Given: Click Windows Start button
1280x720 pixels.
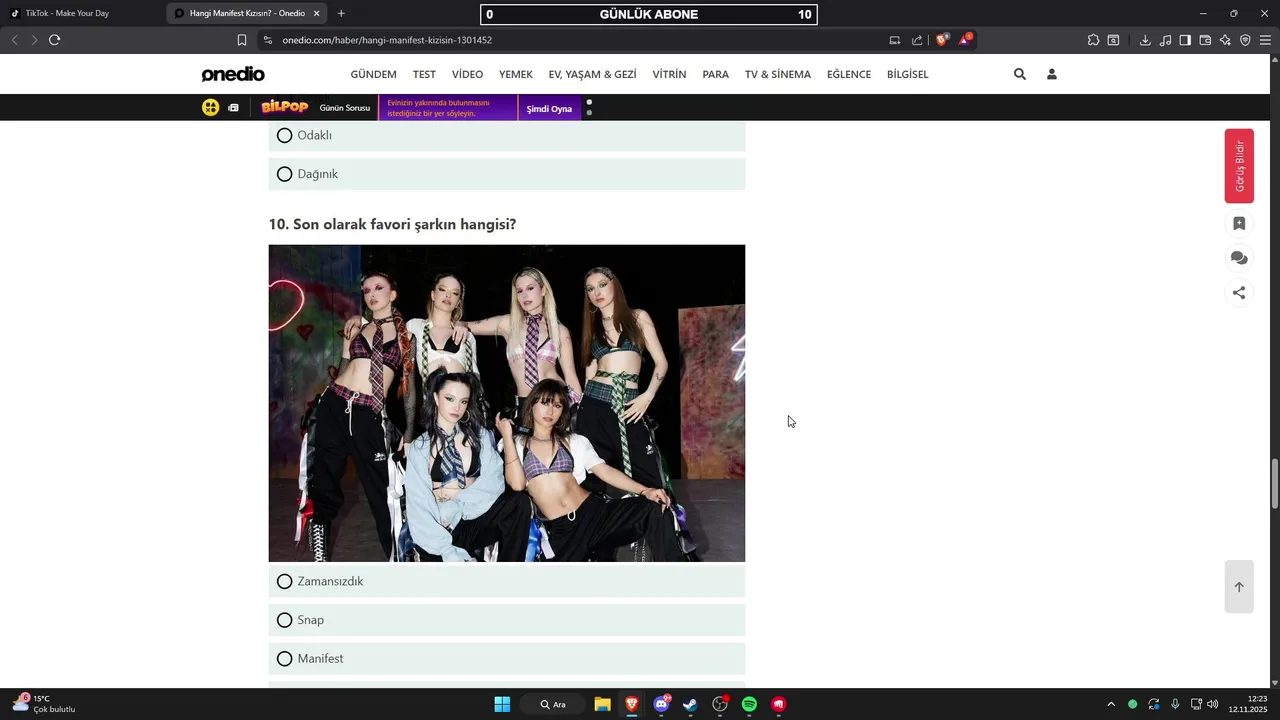Looking at the screenshot, I should point(502,704).
